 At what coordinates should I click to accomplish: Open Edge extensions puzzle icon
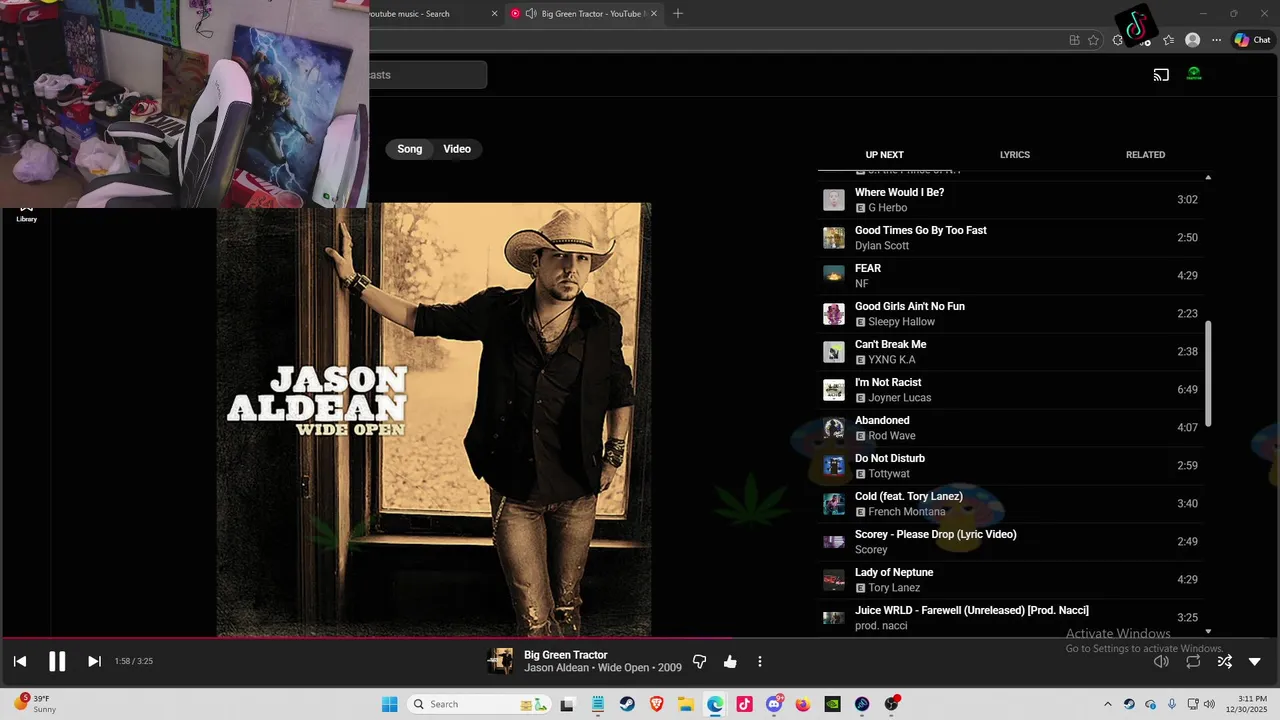(1118, 40)
